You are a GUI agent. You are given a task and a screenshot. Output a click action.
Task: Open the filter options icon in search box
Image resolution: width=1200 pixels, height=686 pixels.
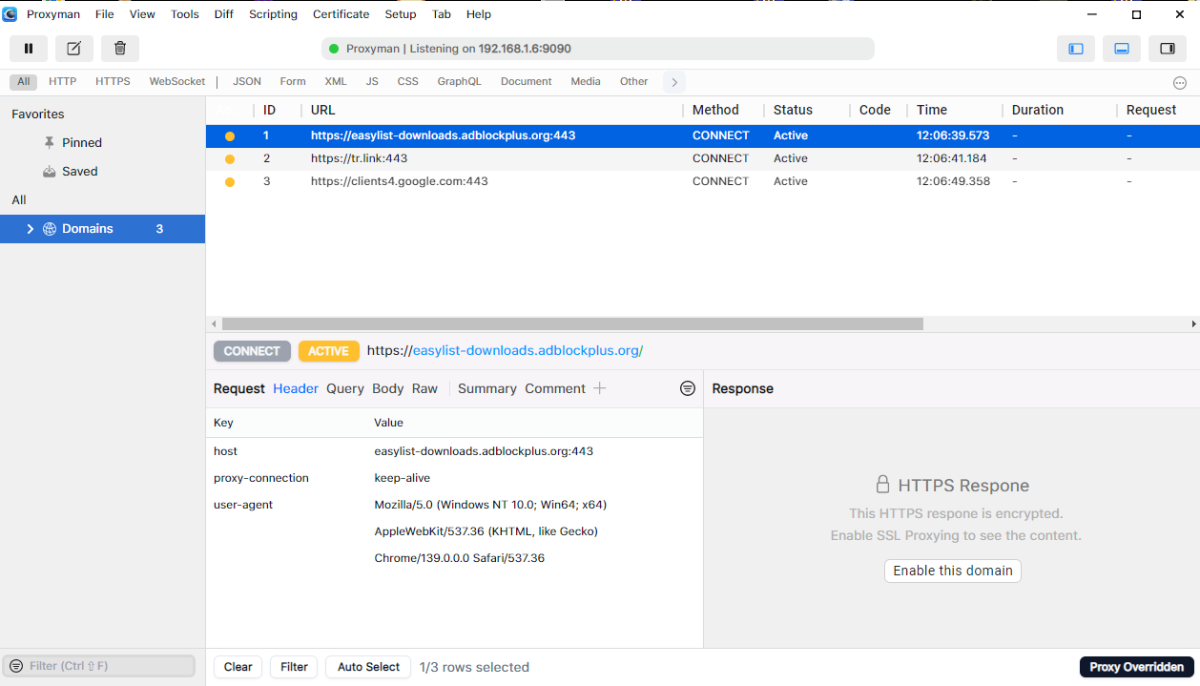coord(16,666)
